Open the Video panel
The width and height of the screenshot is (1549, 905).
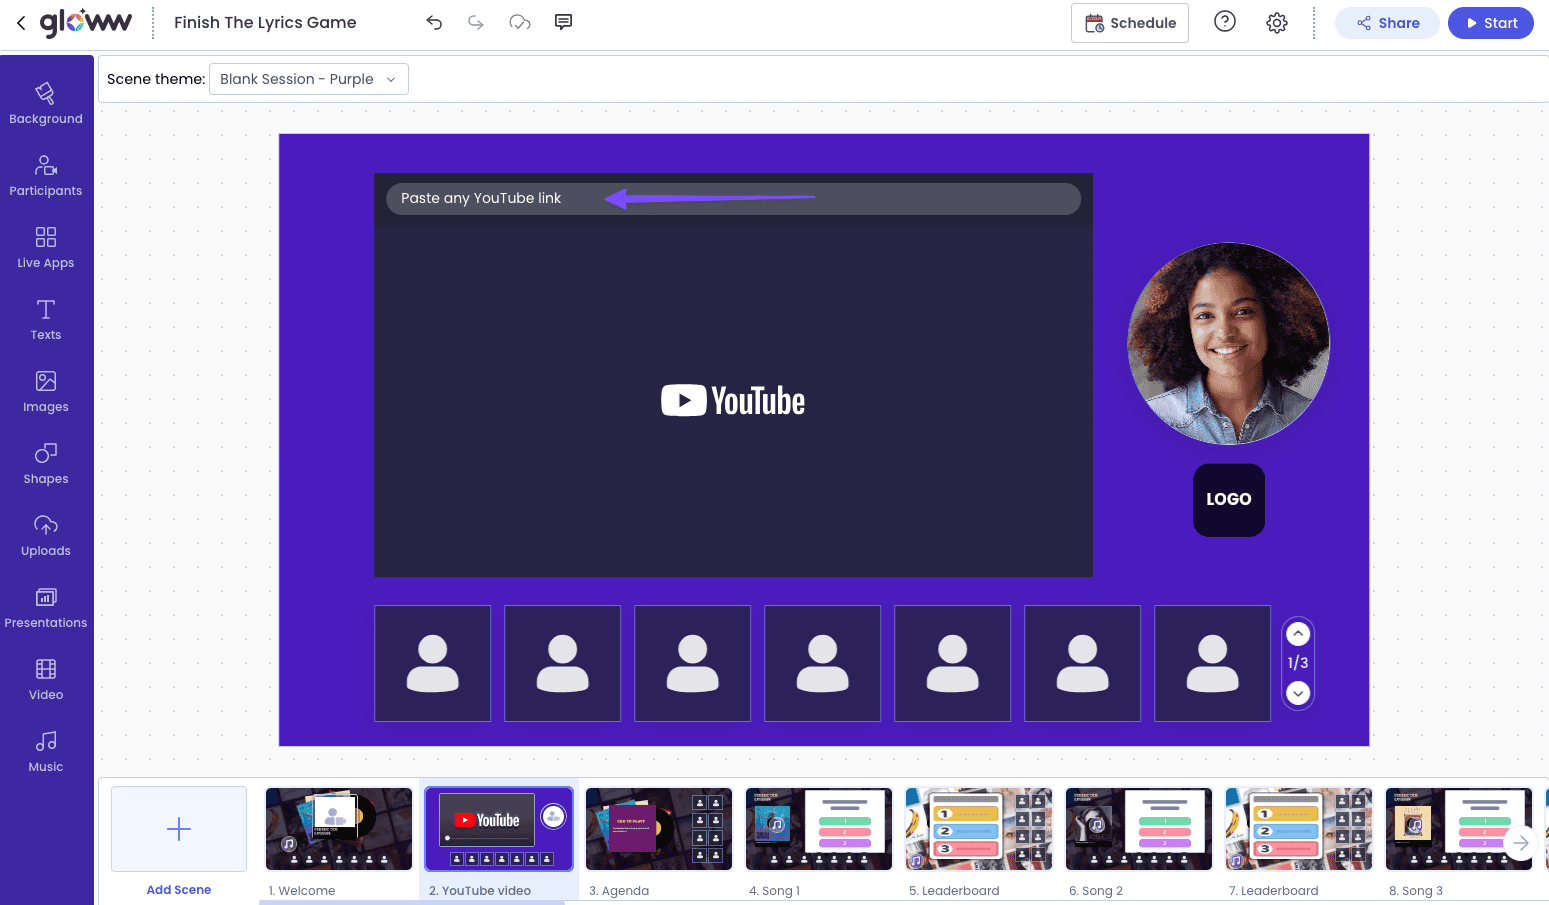click(46, 679)
